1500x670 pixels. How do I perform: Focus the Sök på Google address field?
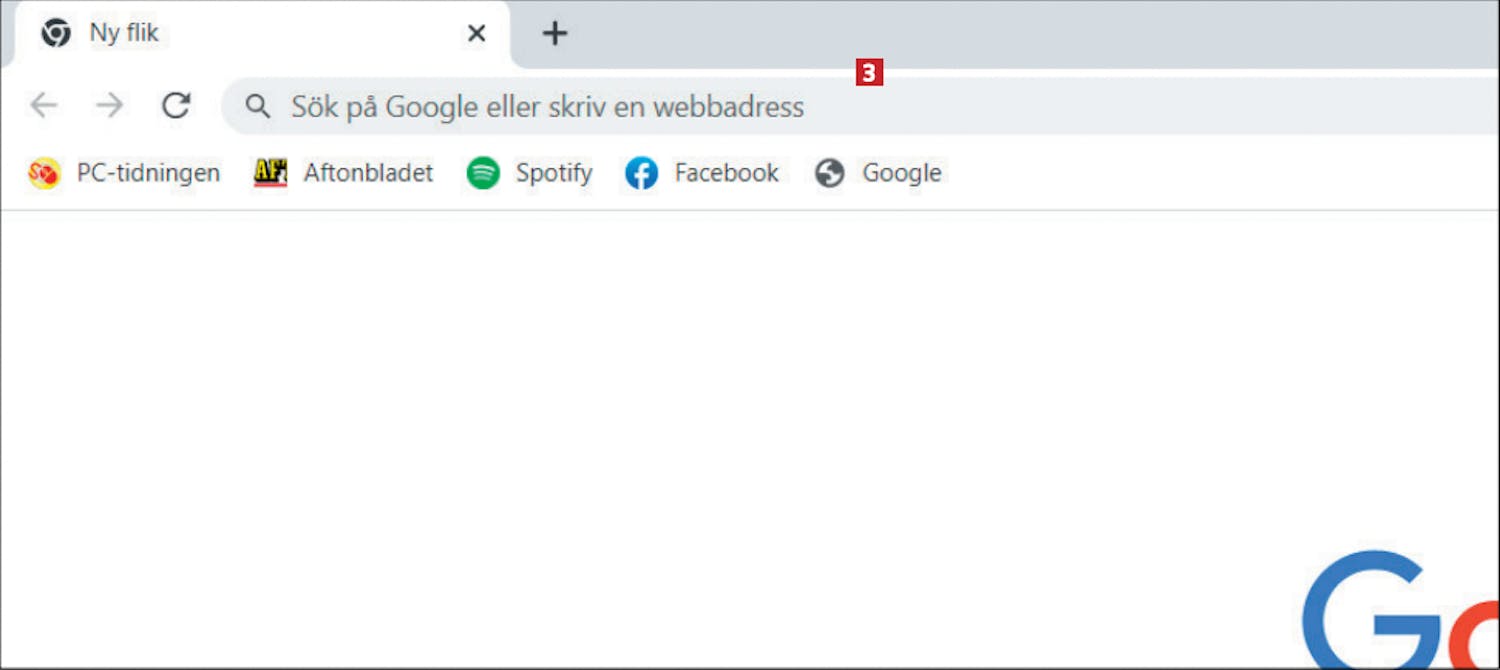pos(860,106)
